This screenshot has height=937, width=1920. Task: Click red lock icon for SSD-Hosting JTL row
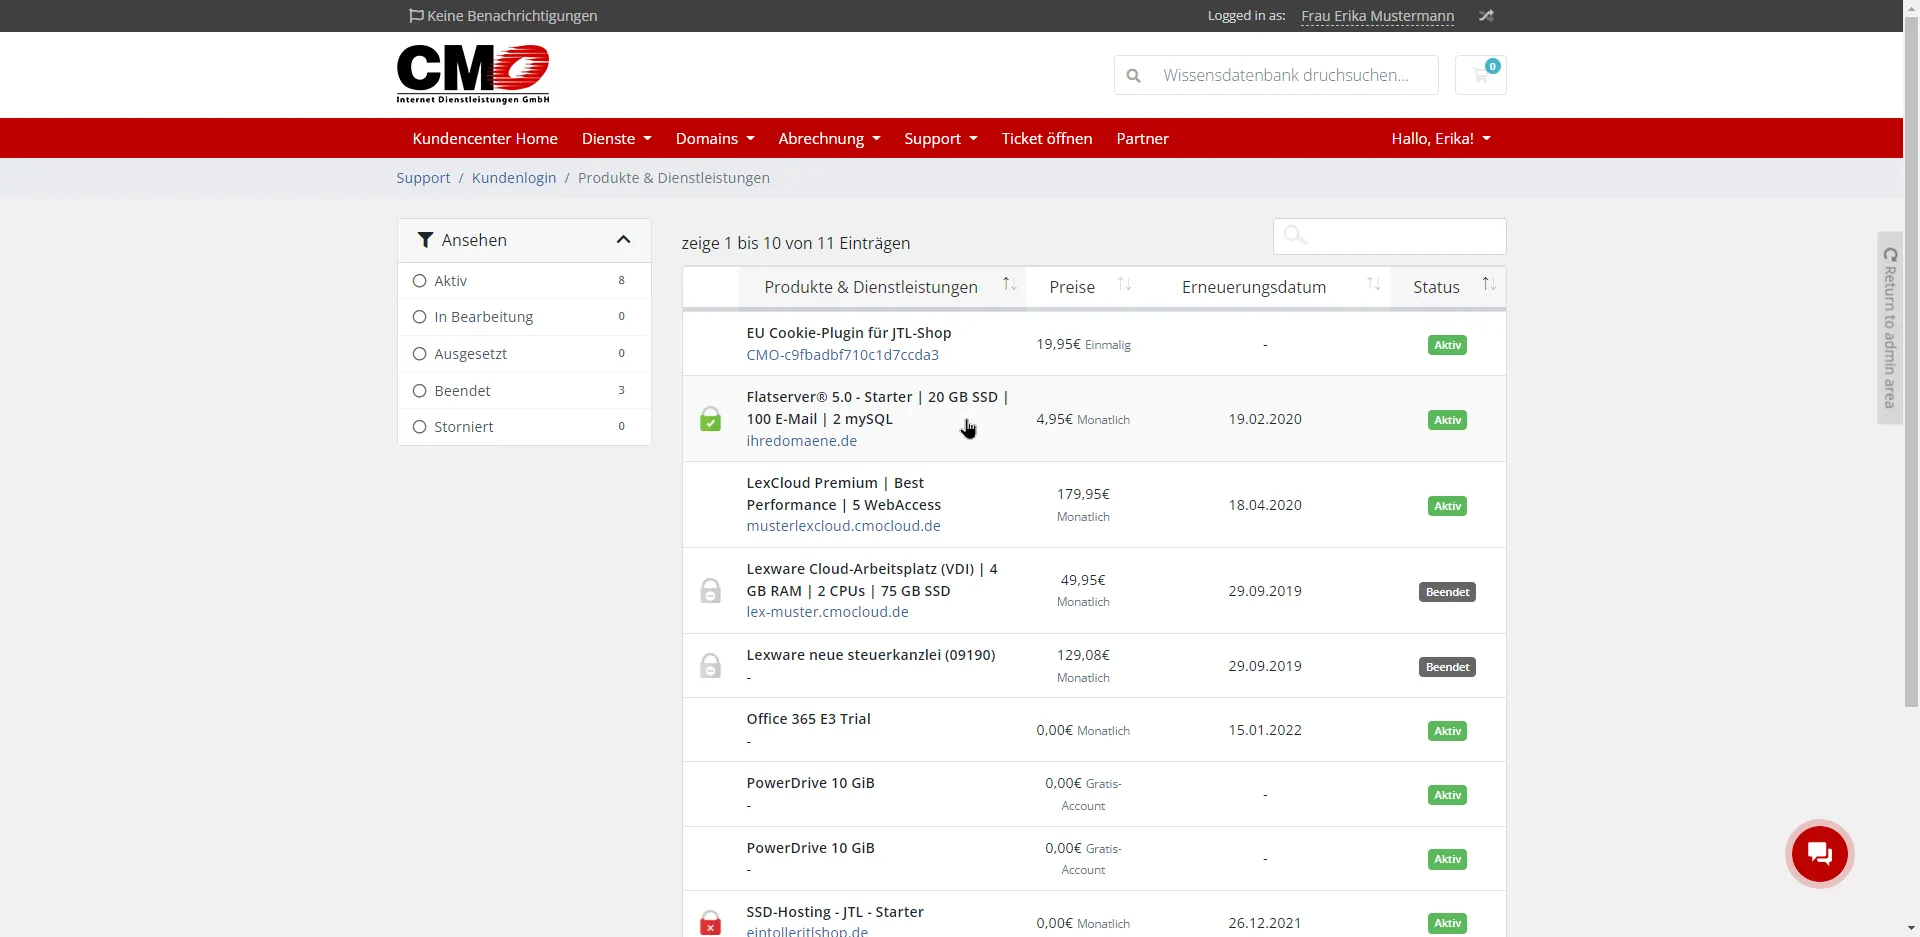[x=710, y=923]
